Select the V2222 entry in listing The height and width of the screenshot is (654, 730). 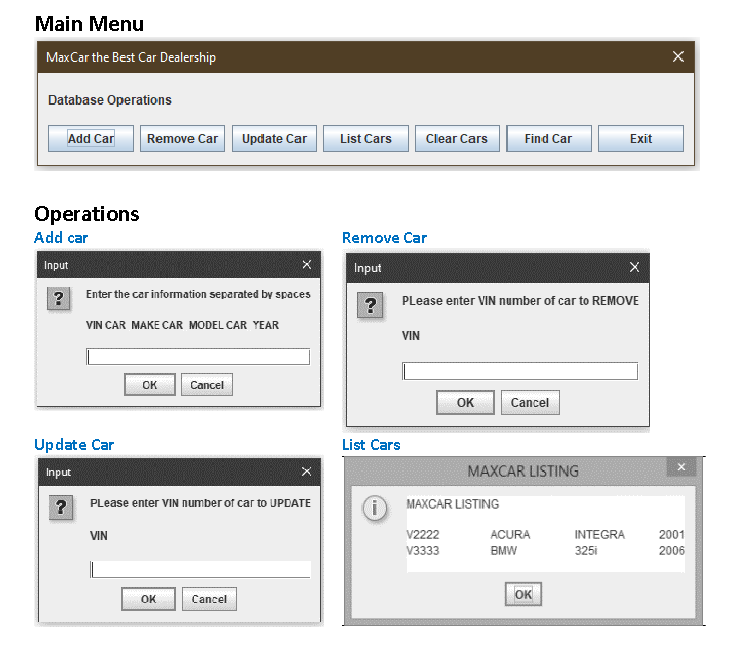423,534
